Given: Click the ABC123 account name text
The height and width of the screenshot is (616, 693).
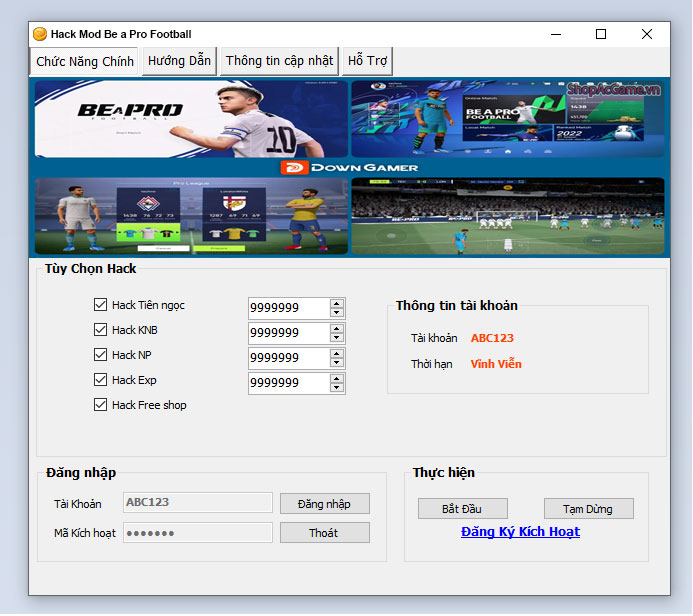Looking at the screenshot, I should click(x=492, y=338).
